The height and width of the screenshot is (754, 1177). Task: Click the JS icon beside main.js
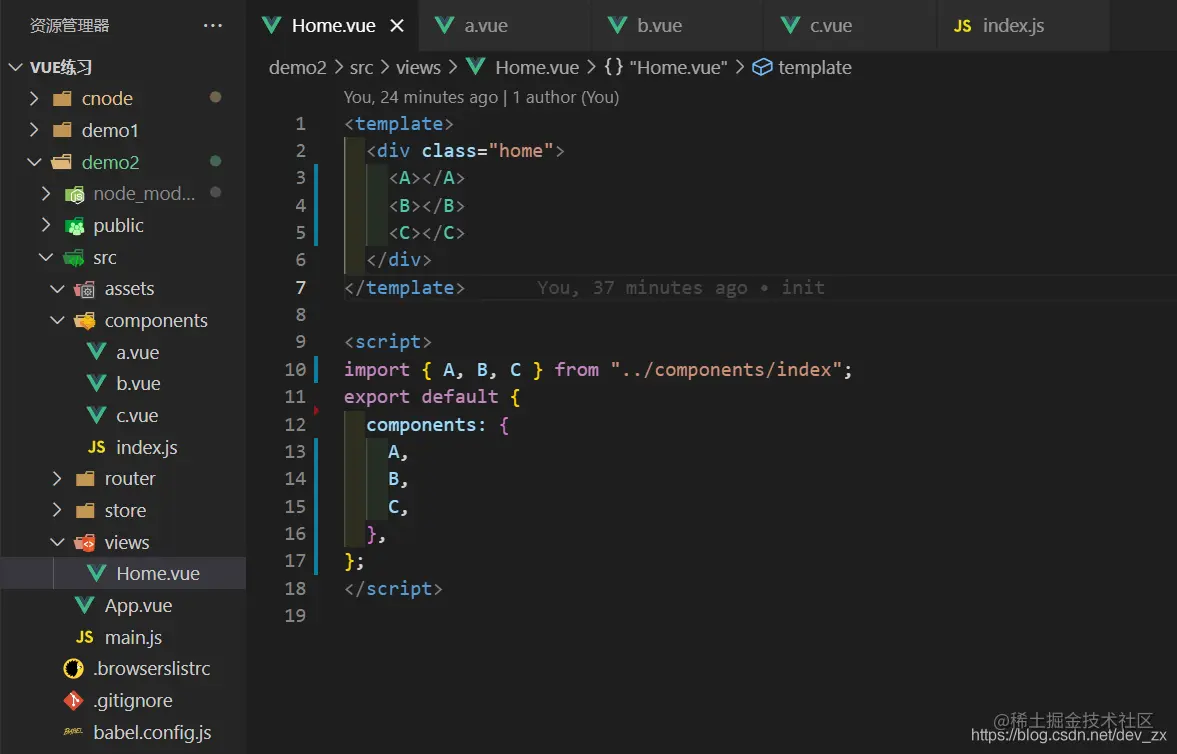pos(85,637)
